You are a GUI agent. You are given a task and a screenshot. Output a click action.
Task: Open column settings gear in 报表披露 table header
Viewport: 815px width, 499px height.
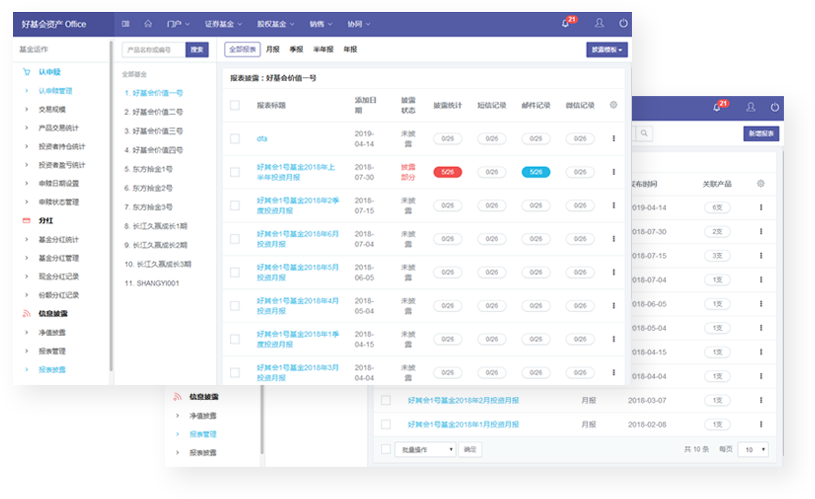[614, 104]
